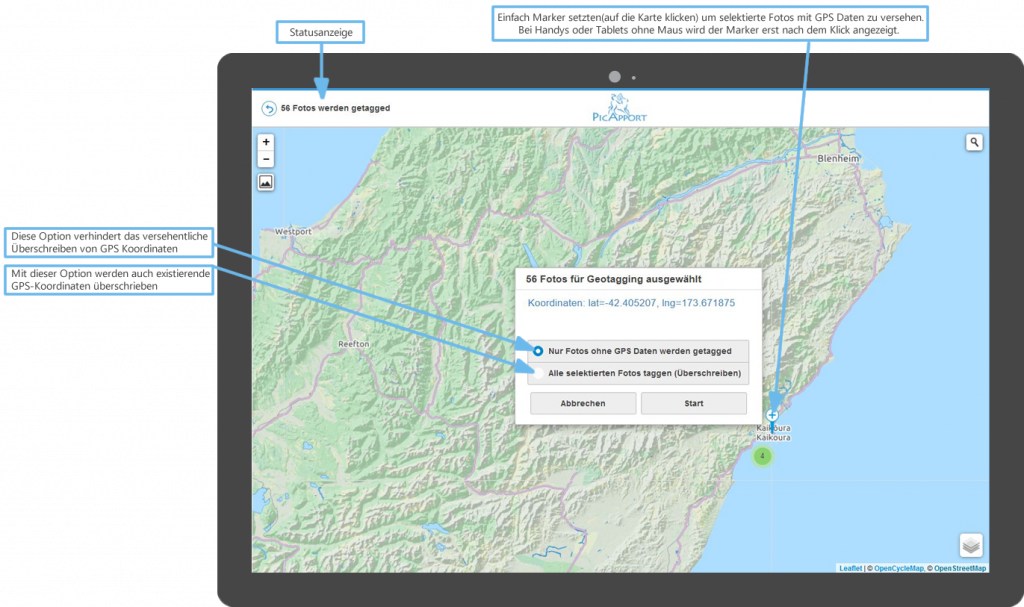Expand the map layers selector
The width and height of the screenshot is (1024, 607).
[x=971, y=545]
